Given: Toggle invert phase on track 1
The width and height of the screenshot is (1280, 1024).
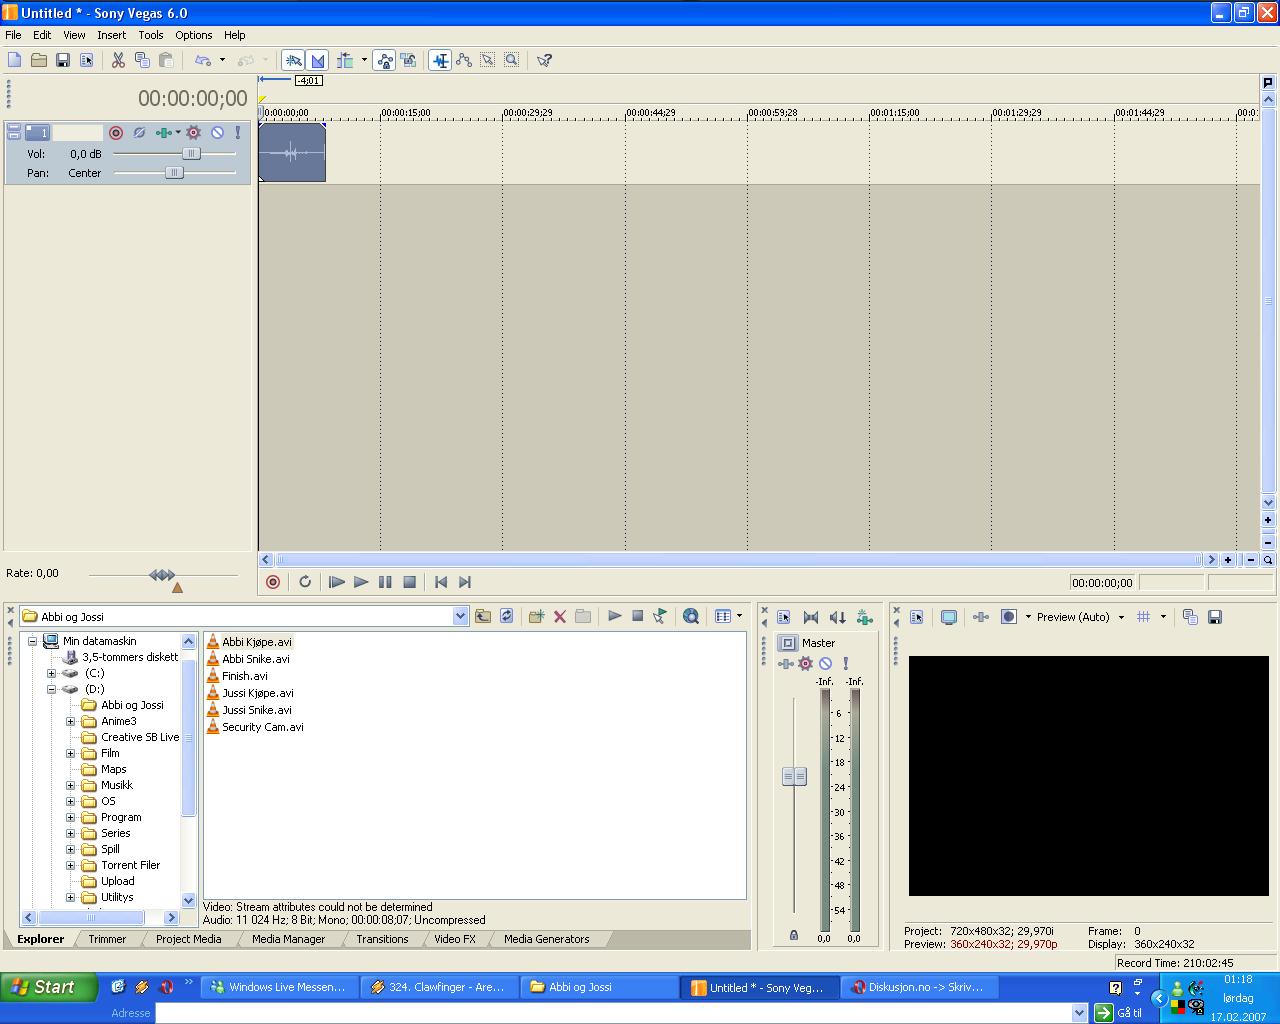Looking at the screenshot, I should tap(139, 132).
